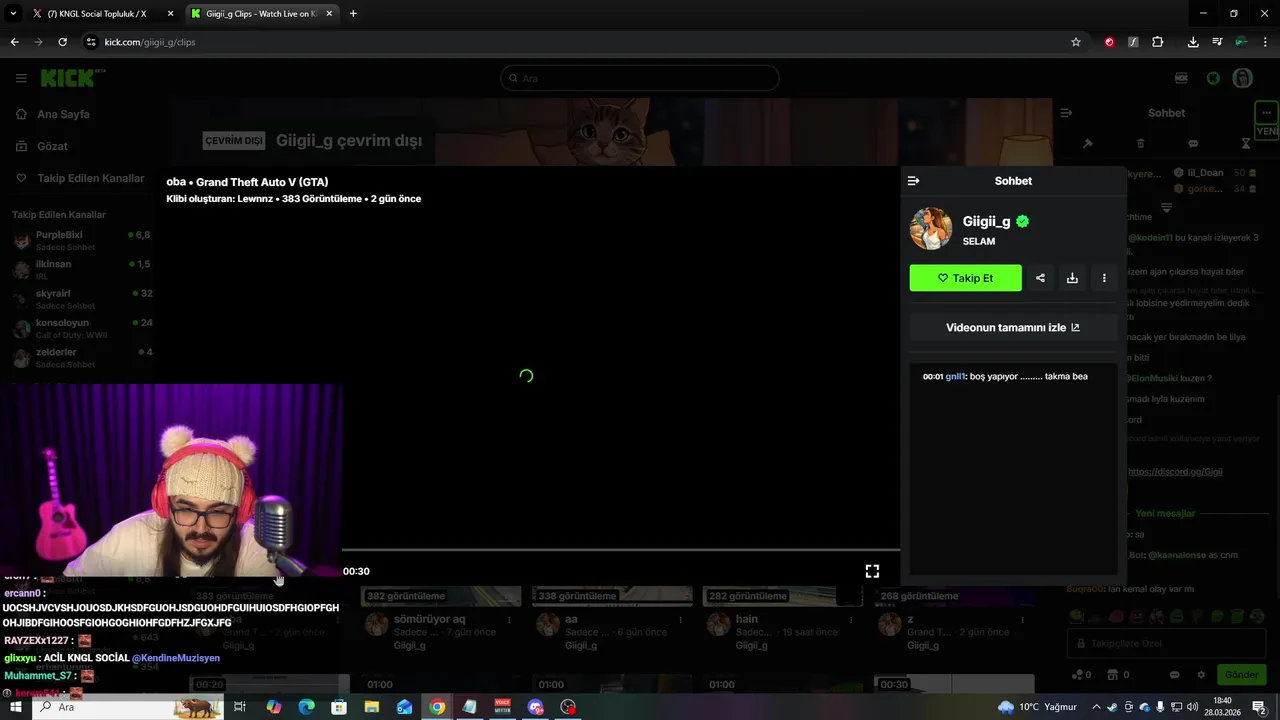Click the address bar URL kick.com/giigii_g/clips

click(x=150, y=42)
